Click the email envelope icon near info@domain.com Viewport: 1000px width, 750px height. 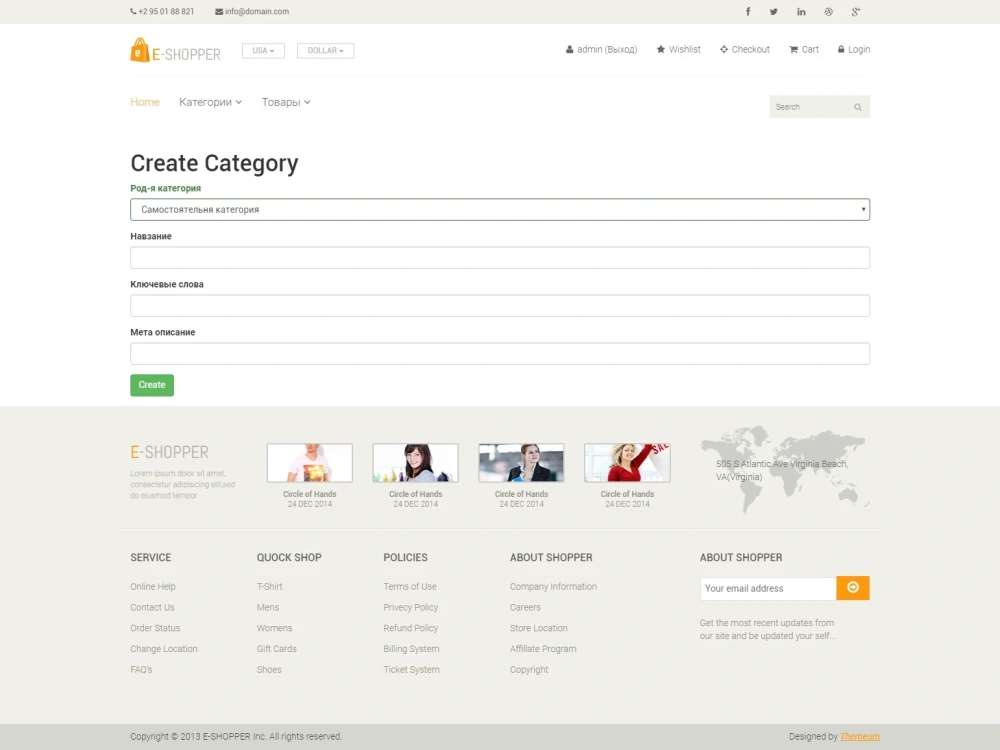217,11
